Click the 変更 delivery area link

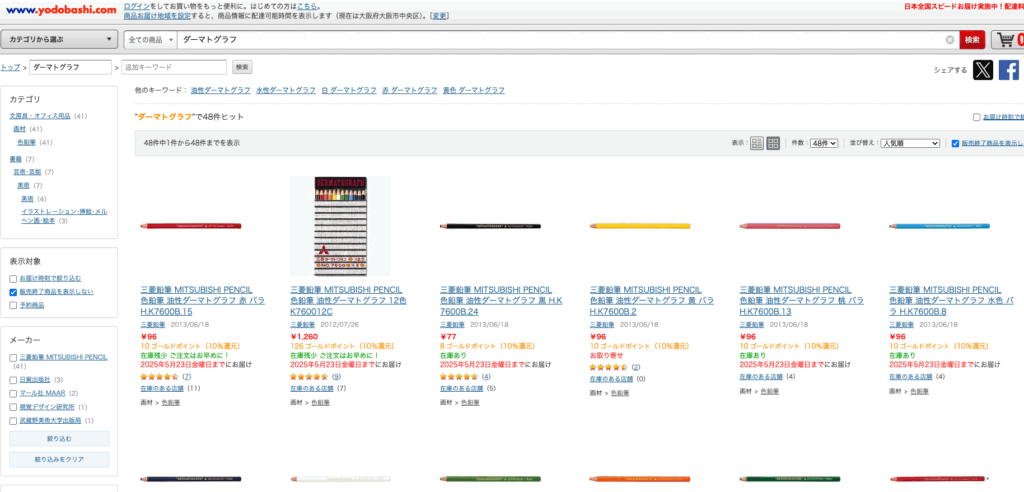(x=440, y=15)
